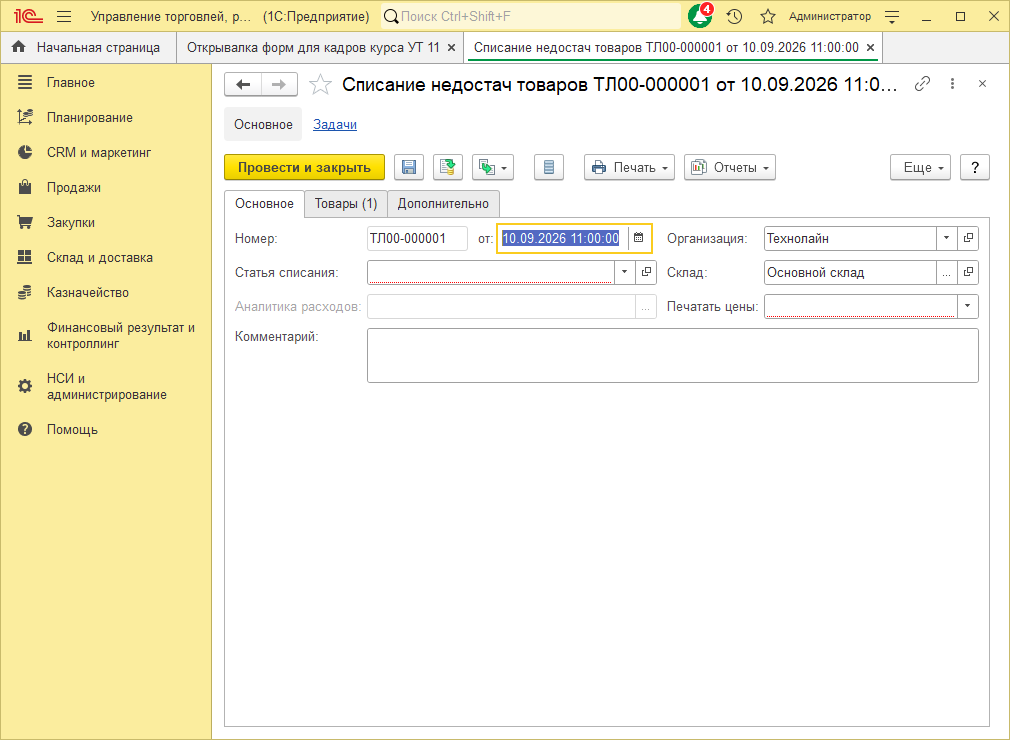This screenshot has height=740, width=1010.
Task: Click the Home icon on Начальная страница
Action: click(19, 47)
